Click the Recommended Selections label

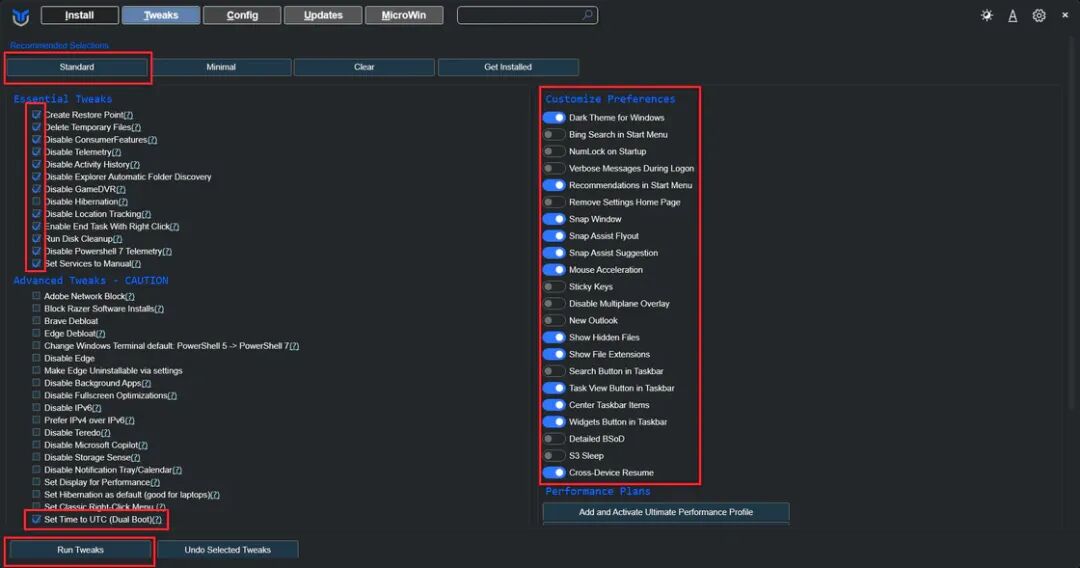pyautogui.click(x=59, y=45)
